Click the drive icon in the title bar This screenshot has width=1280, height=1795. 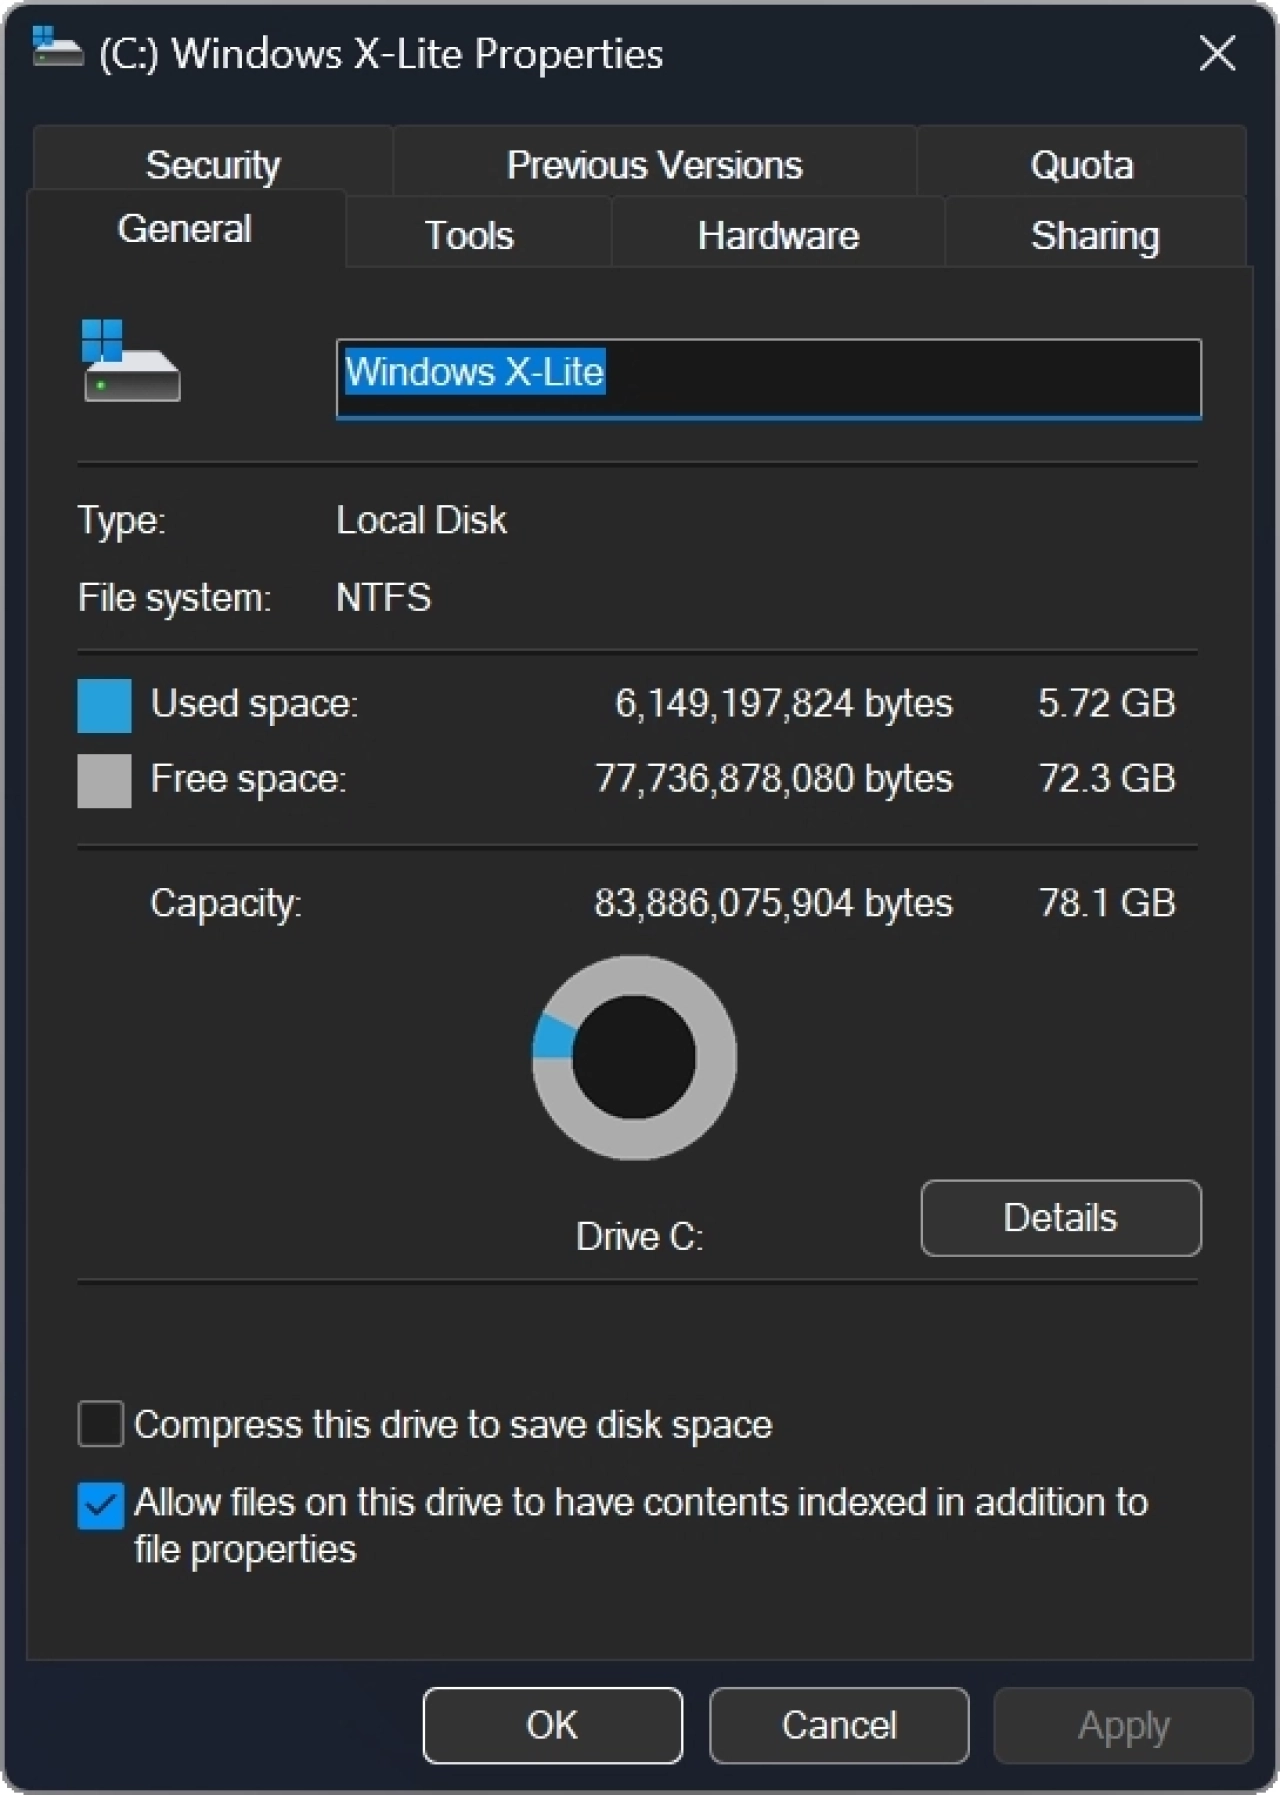(57, 46)
